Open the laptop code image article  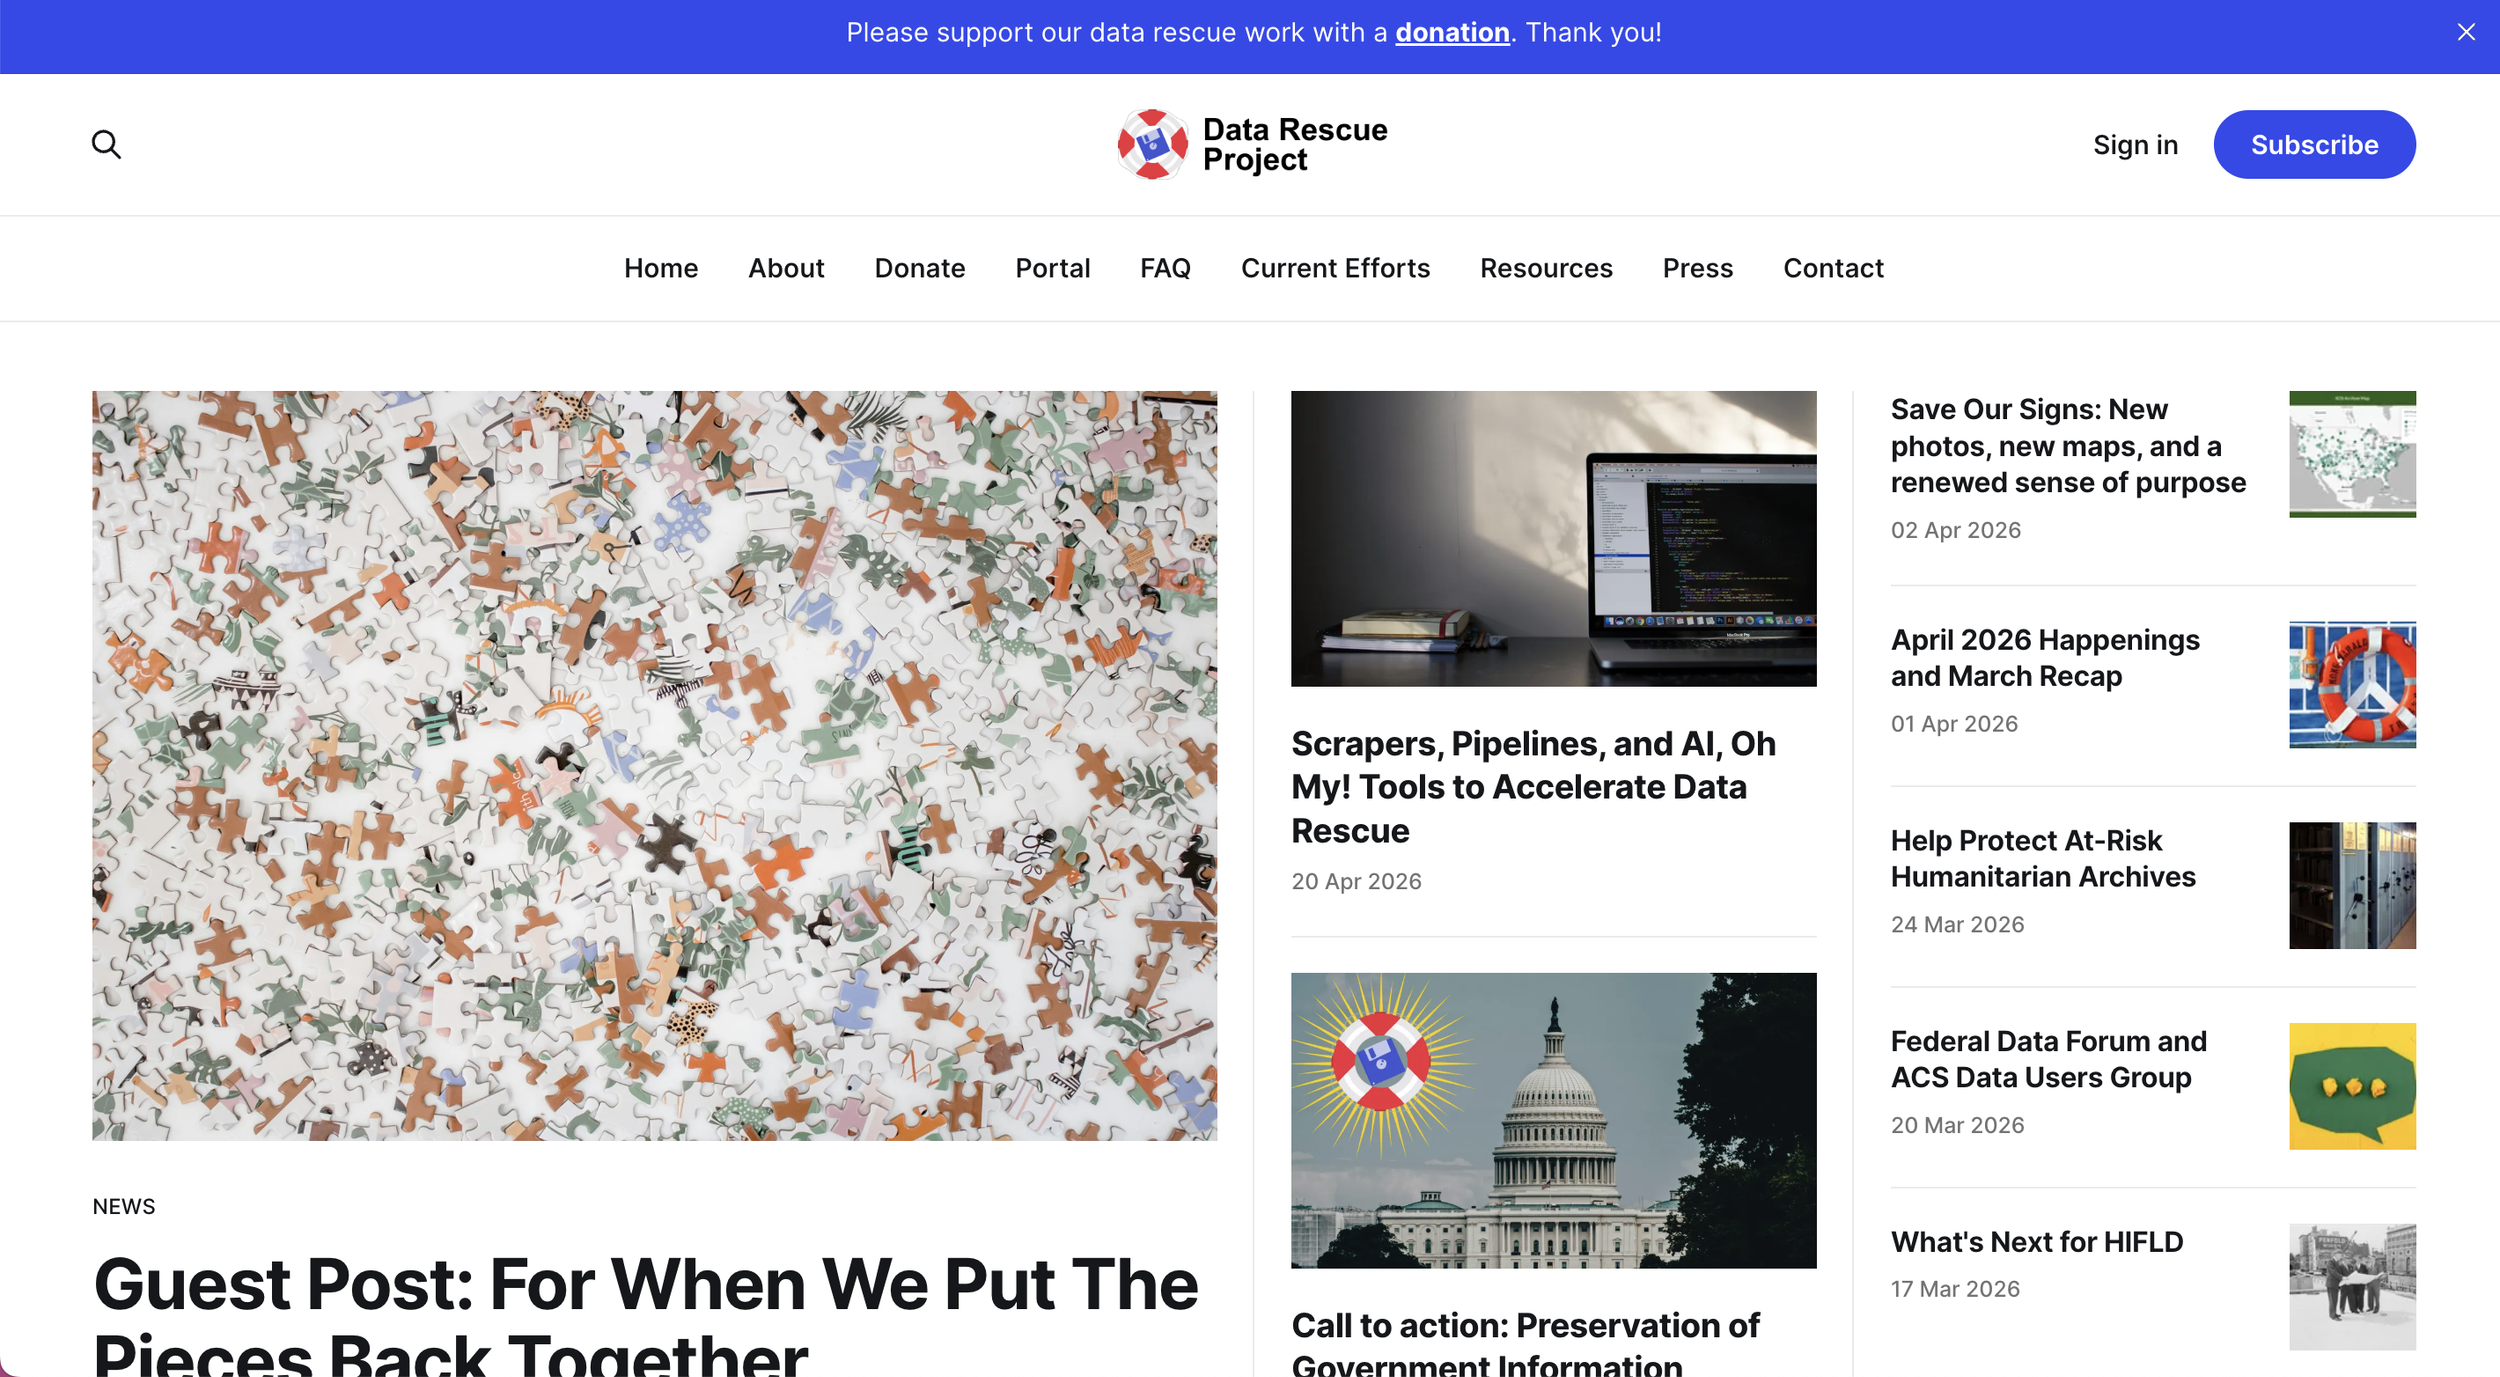click(1553, 538)
